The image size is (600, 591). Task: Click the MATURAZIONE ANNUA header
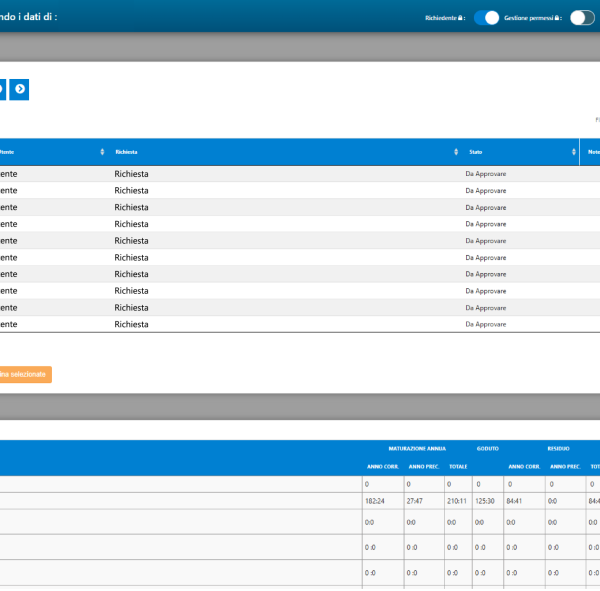pos(417,449)
